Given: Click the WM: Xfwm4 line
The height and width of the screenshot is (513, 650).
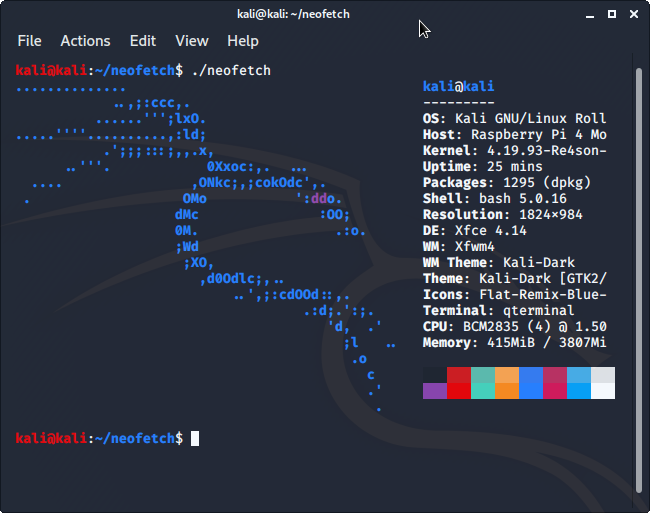Looking at the screenshot, I should coord(458,247).
